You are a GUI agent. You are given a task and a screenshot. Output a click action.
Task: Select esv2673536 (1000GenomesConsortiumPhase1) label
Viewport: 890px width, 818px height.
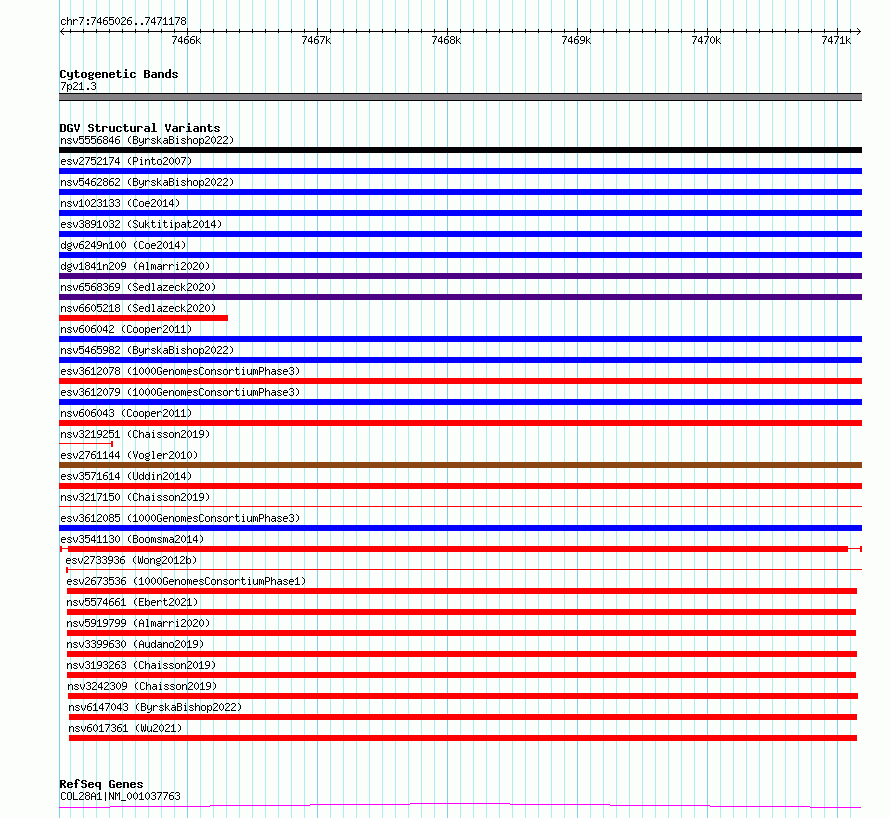[x=186, y=581]
